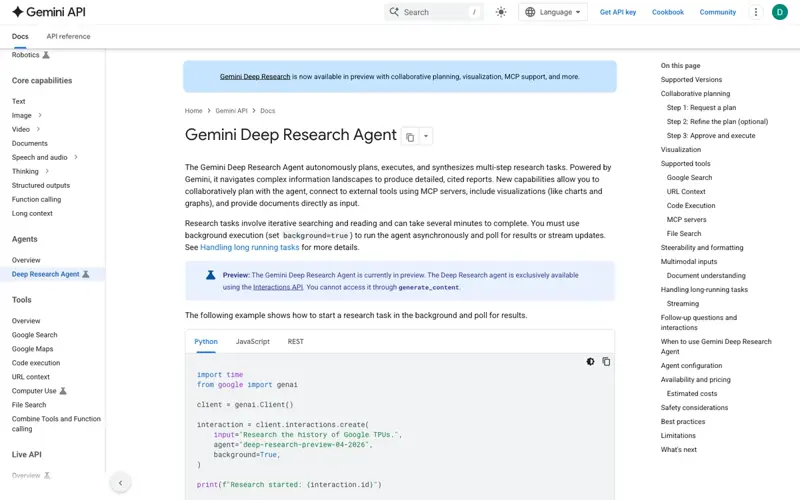Jump to Collaborative planning section
This screenshot has height=500, width=800.
tap(695, 93)
